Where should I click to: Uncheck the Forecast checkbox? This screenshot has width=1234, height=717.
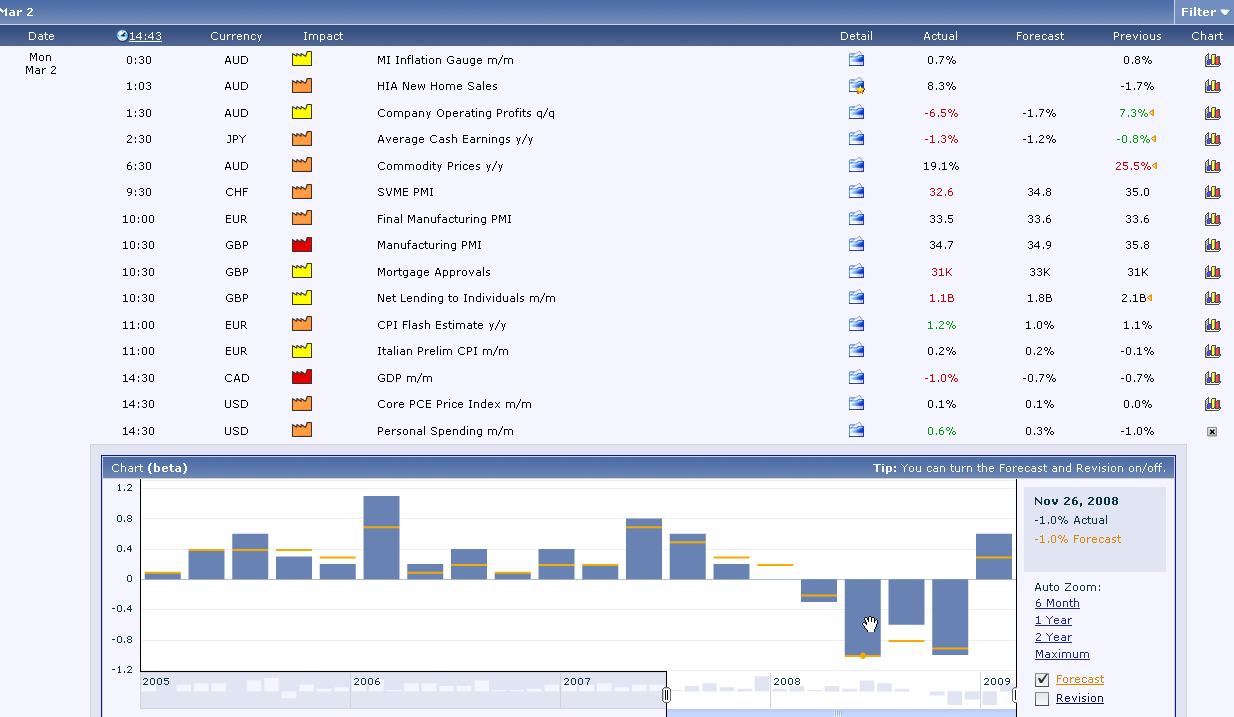click(x=1042, y=680)
